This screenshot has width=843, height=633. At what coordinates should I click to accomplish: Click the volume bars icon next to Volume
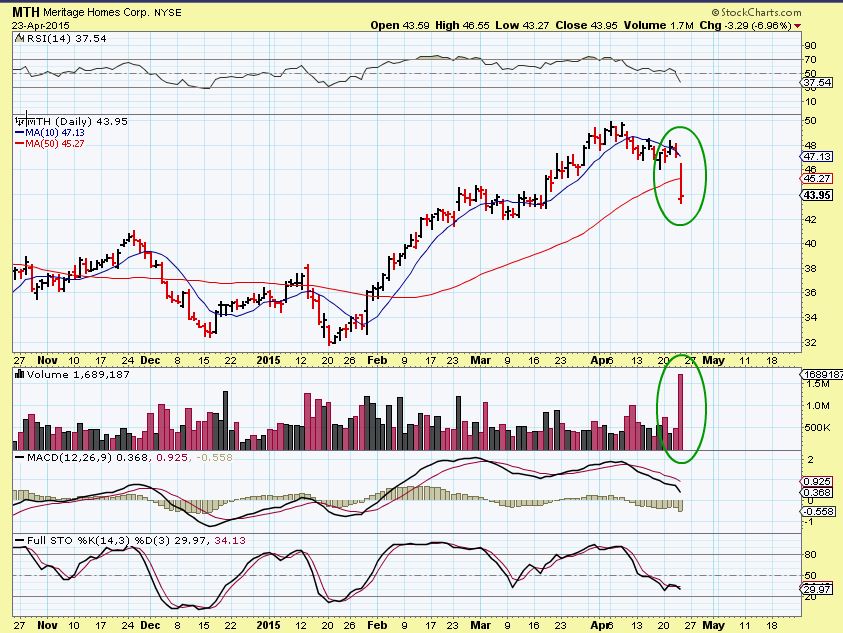pos(20,374)
